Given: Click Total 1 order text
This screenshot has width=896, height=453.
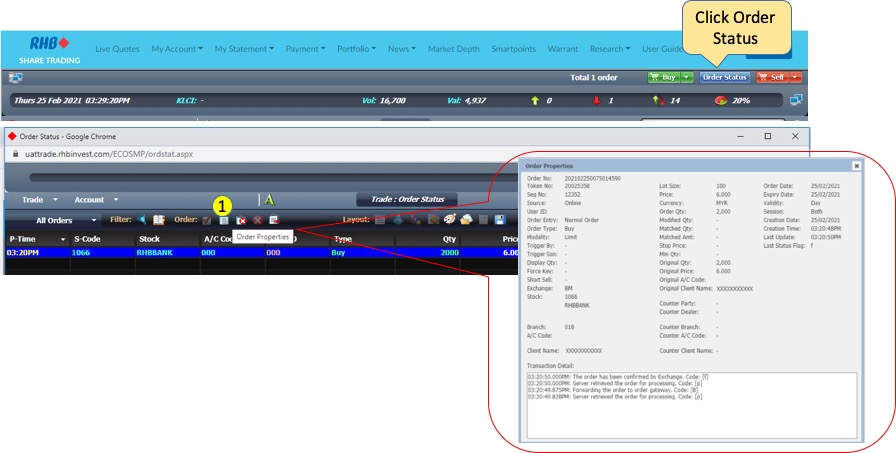Looking at the screenshot, I should pyautogui.click(x=594, y=77).
